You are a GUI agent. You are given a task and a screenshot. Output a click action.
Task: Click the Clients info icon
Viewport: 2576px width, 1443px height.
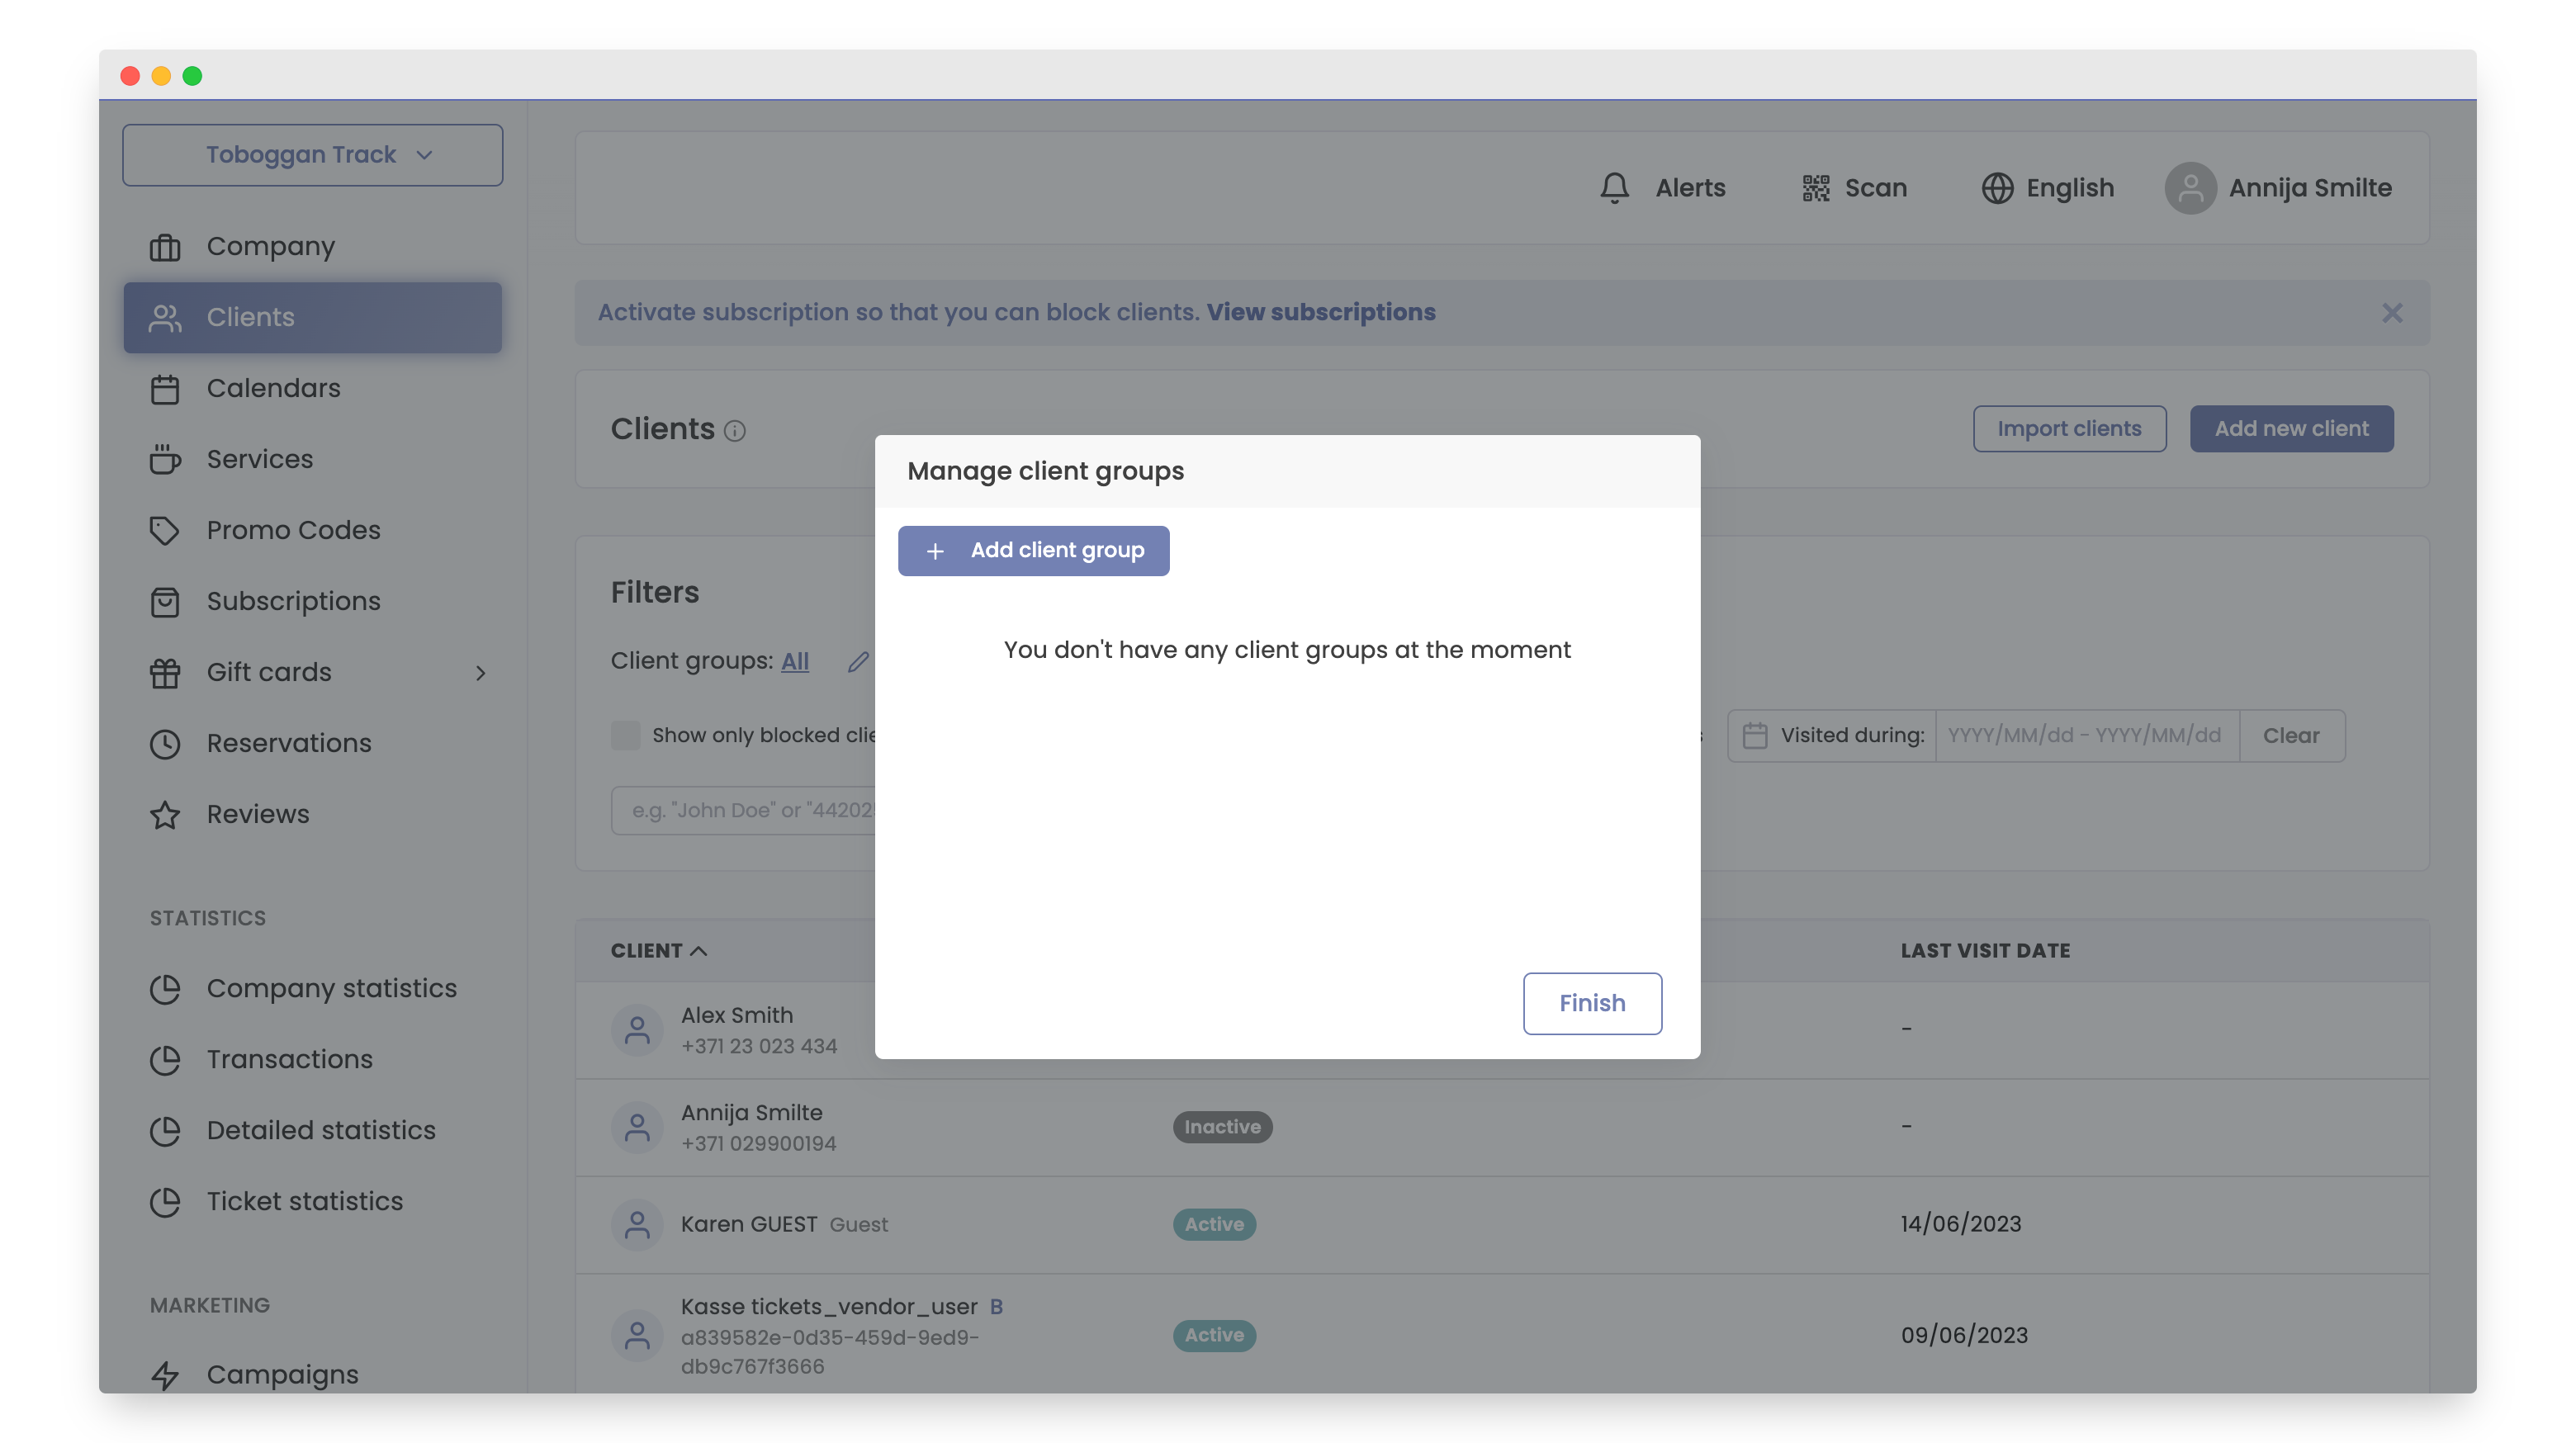click(735, 431)
